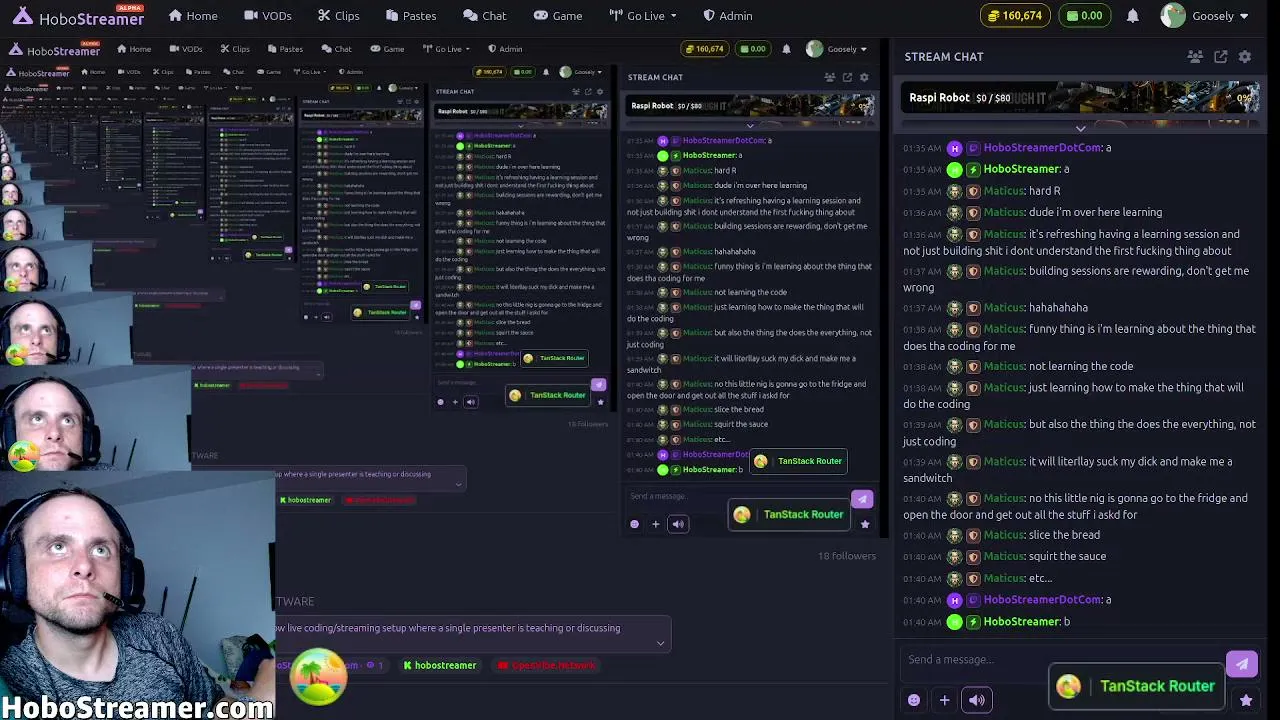Click the nested stream's Raspi Robot goal bar
Viewport: 1280px width, 720px height.
point(750,106)
